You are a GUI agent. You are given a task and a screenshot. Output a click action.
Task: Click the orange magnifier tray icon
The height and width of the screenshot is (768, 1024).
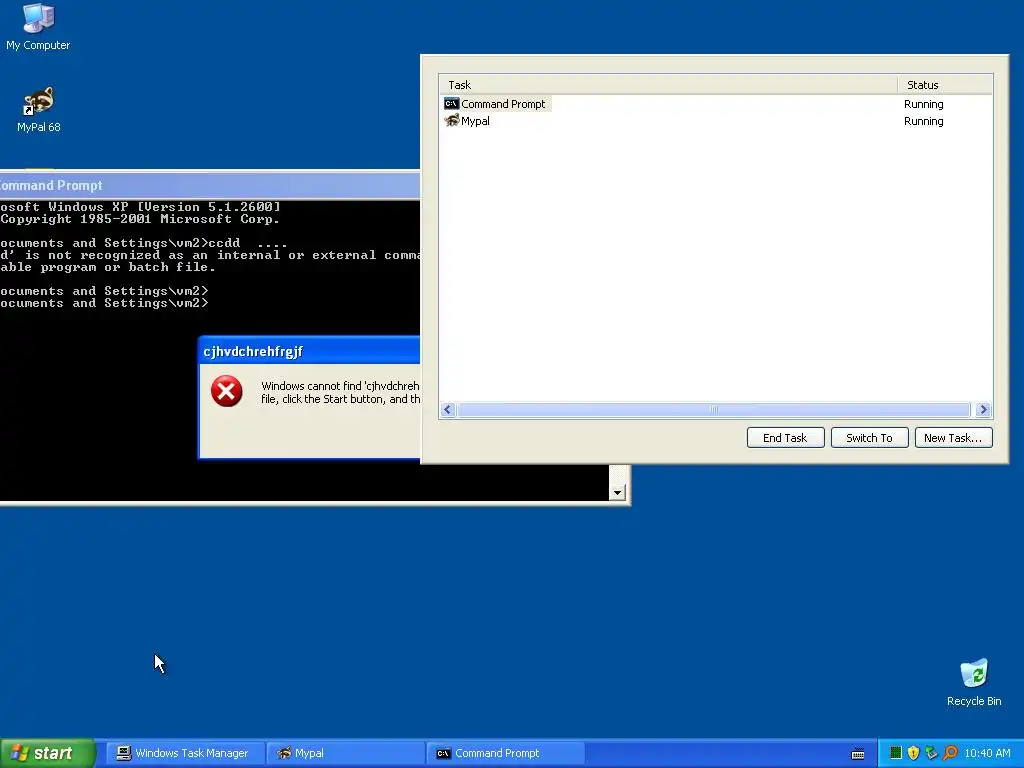(950, 753)
